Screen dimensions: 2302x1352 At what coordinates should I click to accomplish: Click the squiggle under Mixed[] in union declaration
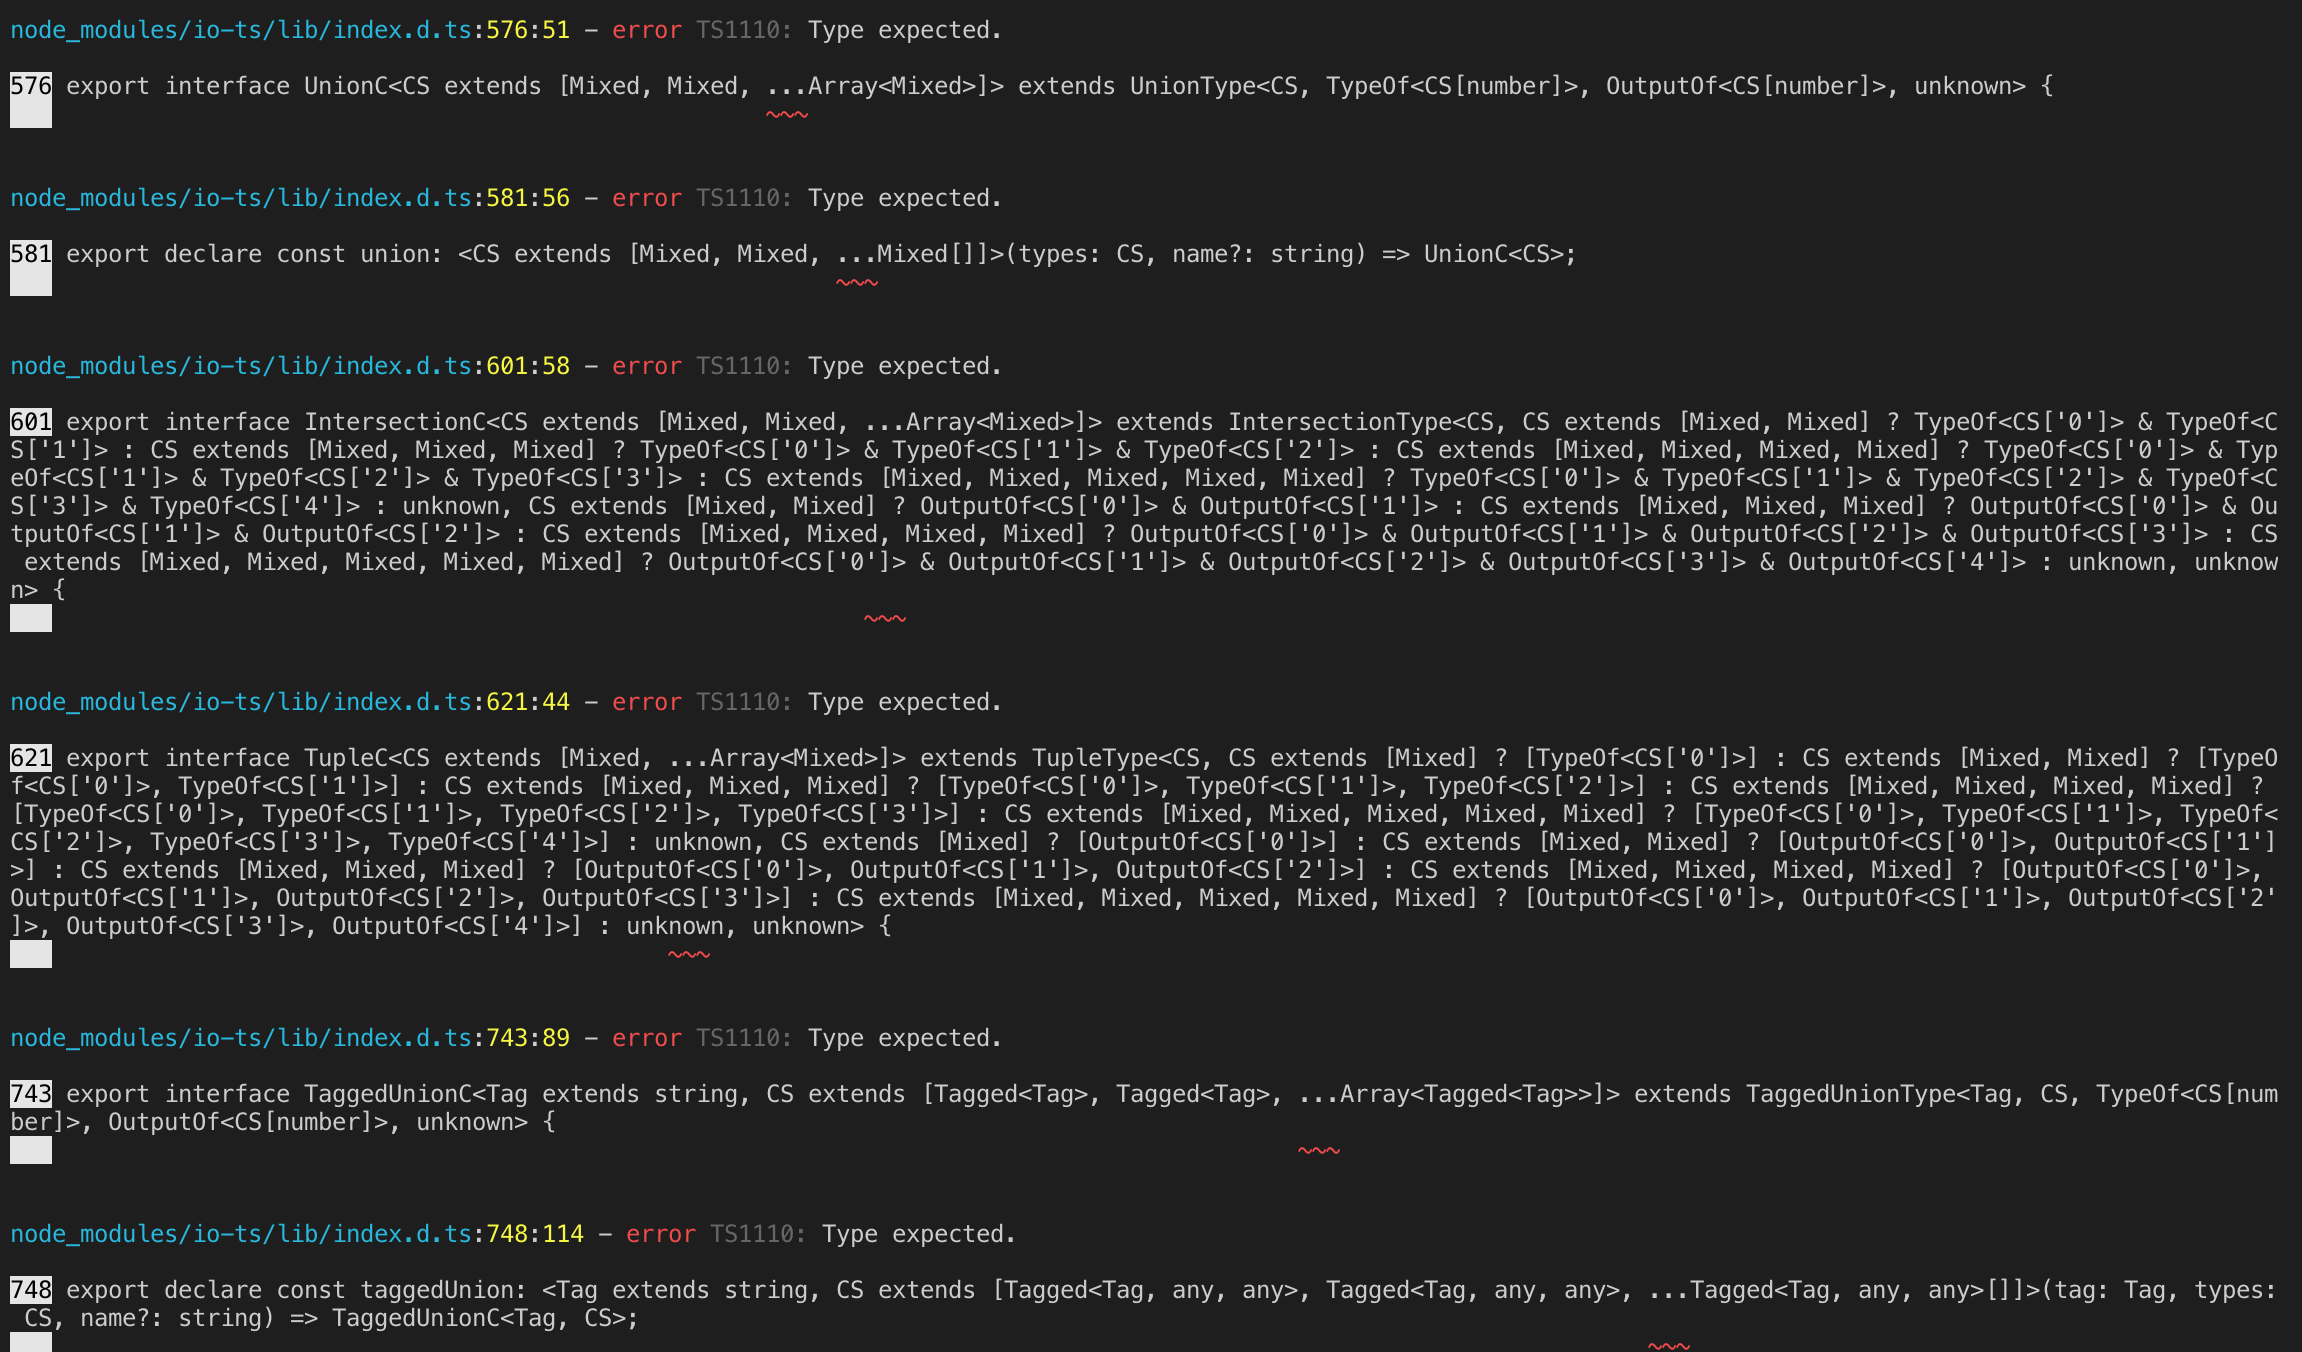pos(857,285)
